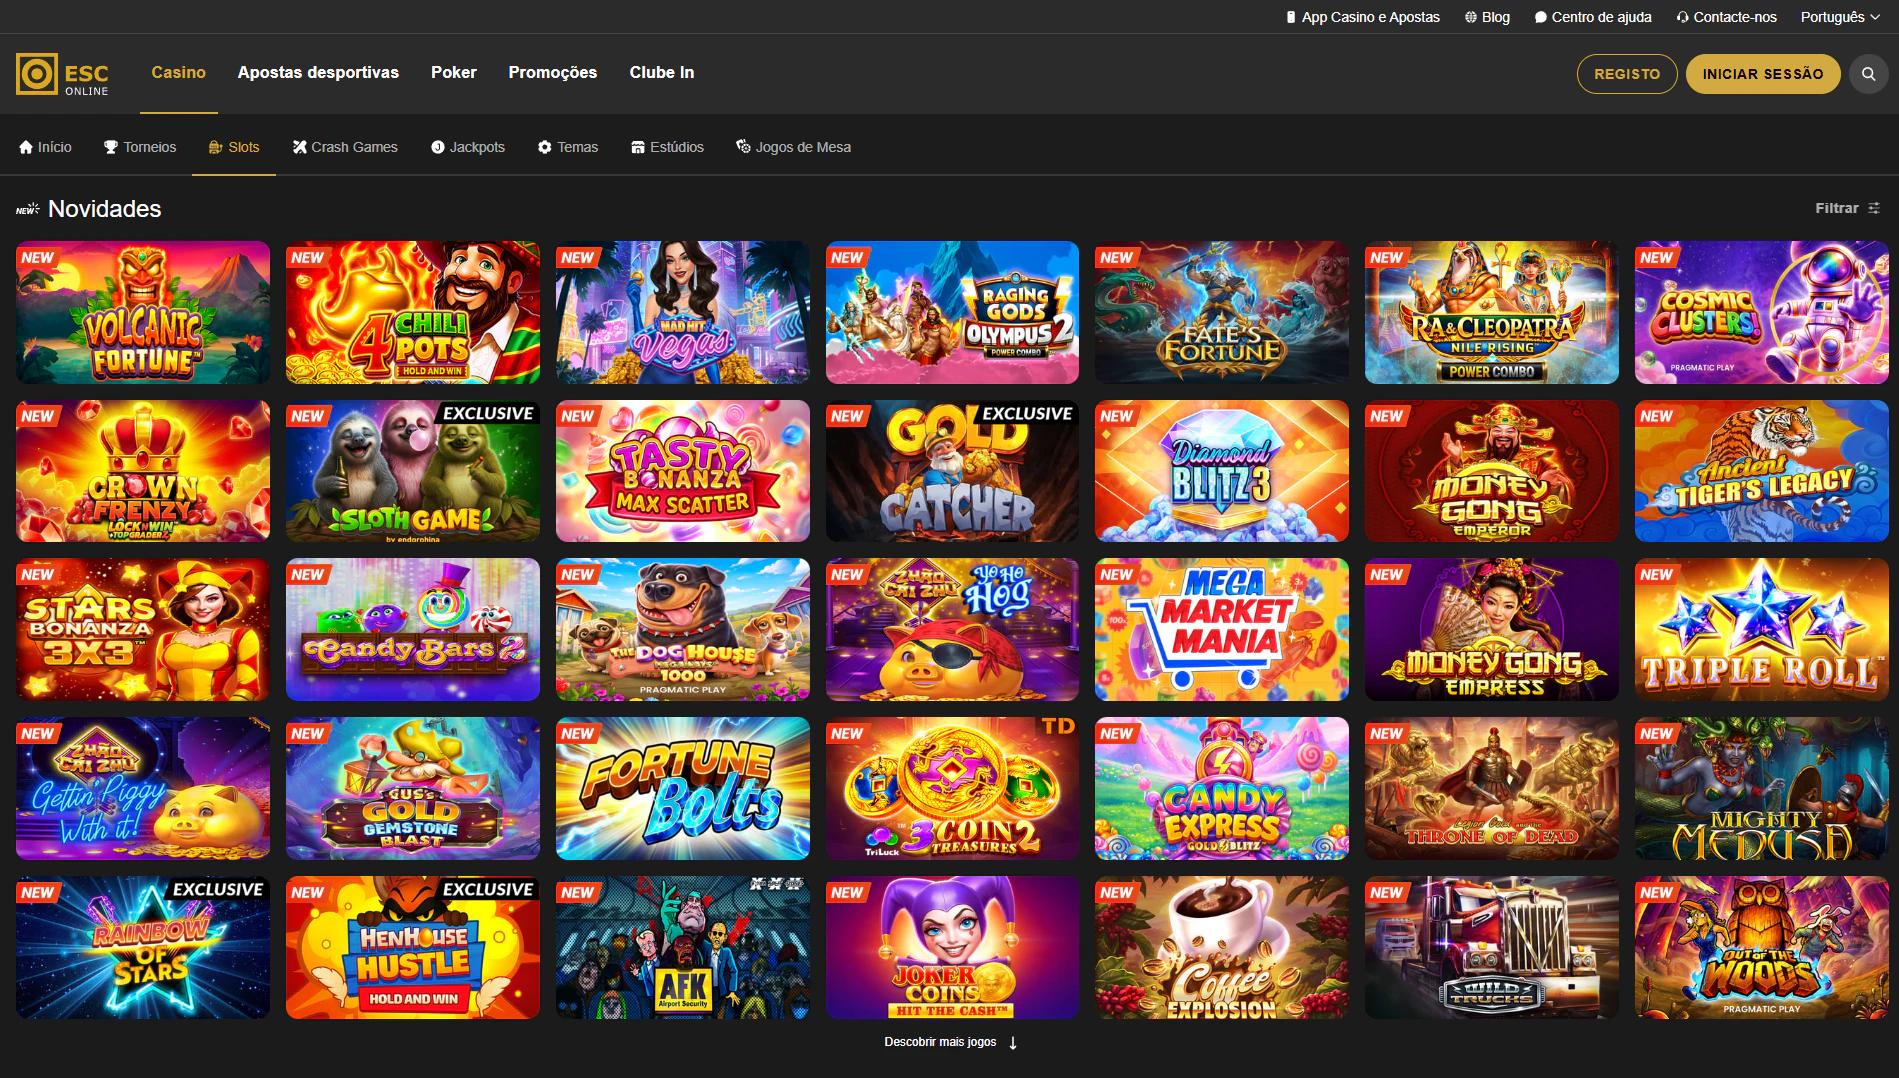
Task: Open the Mega Market Mania game
Action: coord(1222,629)
